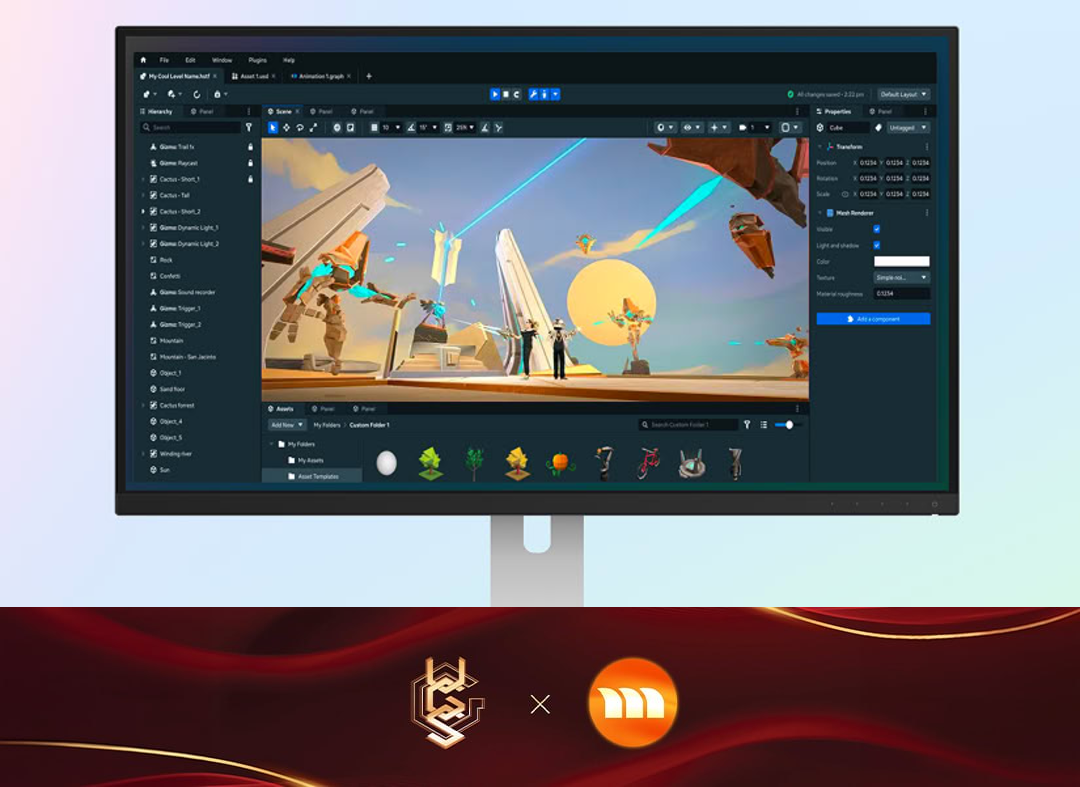Toggle the checkbox icon of Cactus - Tall
The width and height of the screenshot is (1080, 787).
[154, 196]
